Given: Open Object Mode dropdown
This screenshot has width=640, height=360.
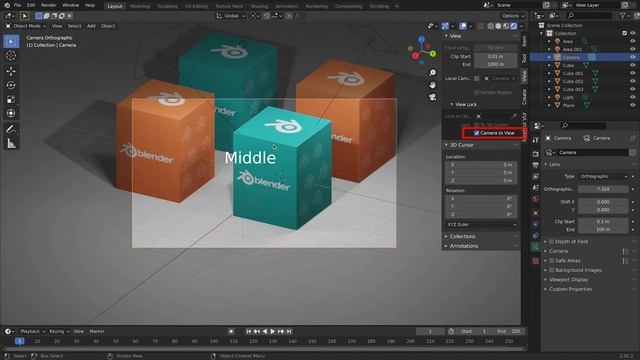Looking at the screenshot, I should (x=26, y=26).
